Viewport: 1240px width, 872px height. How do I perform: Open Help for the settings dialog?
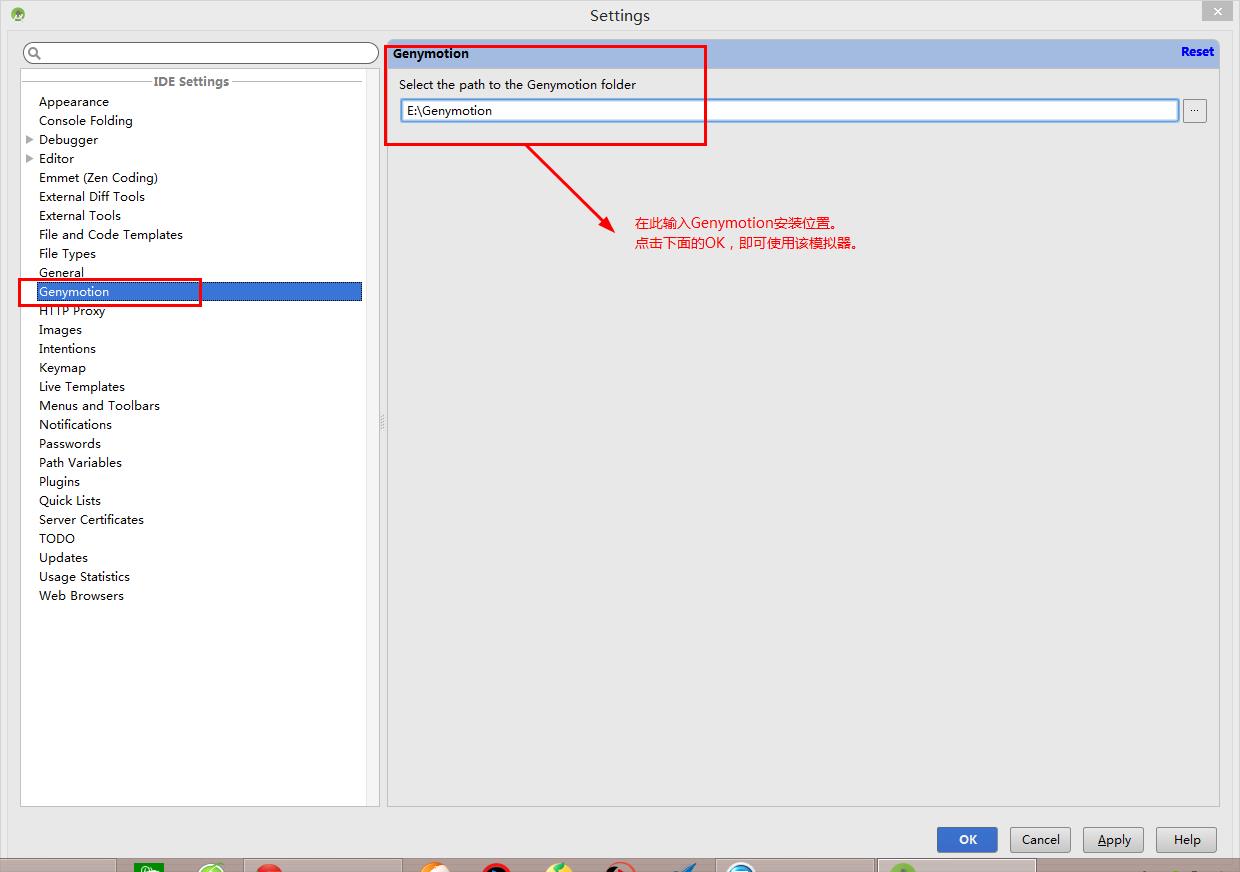point(1187,840)
